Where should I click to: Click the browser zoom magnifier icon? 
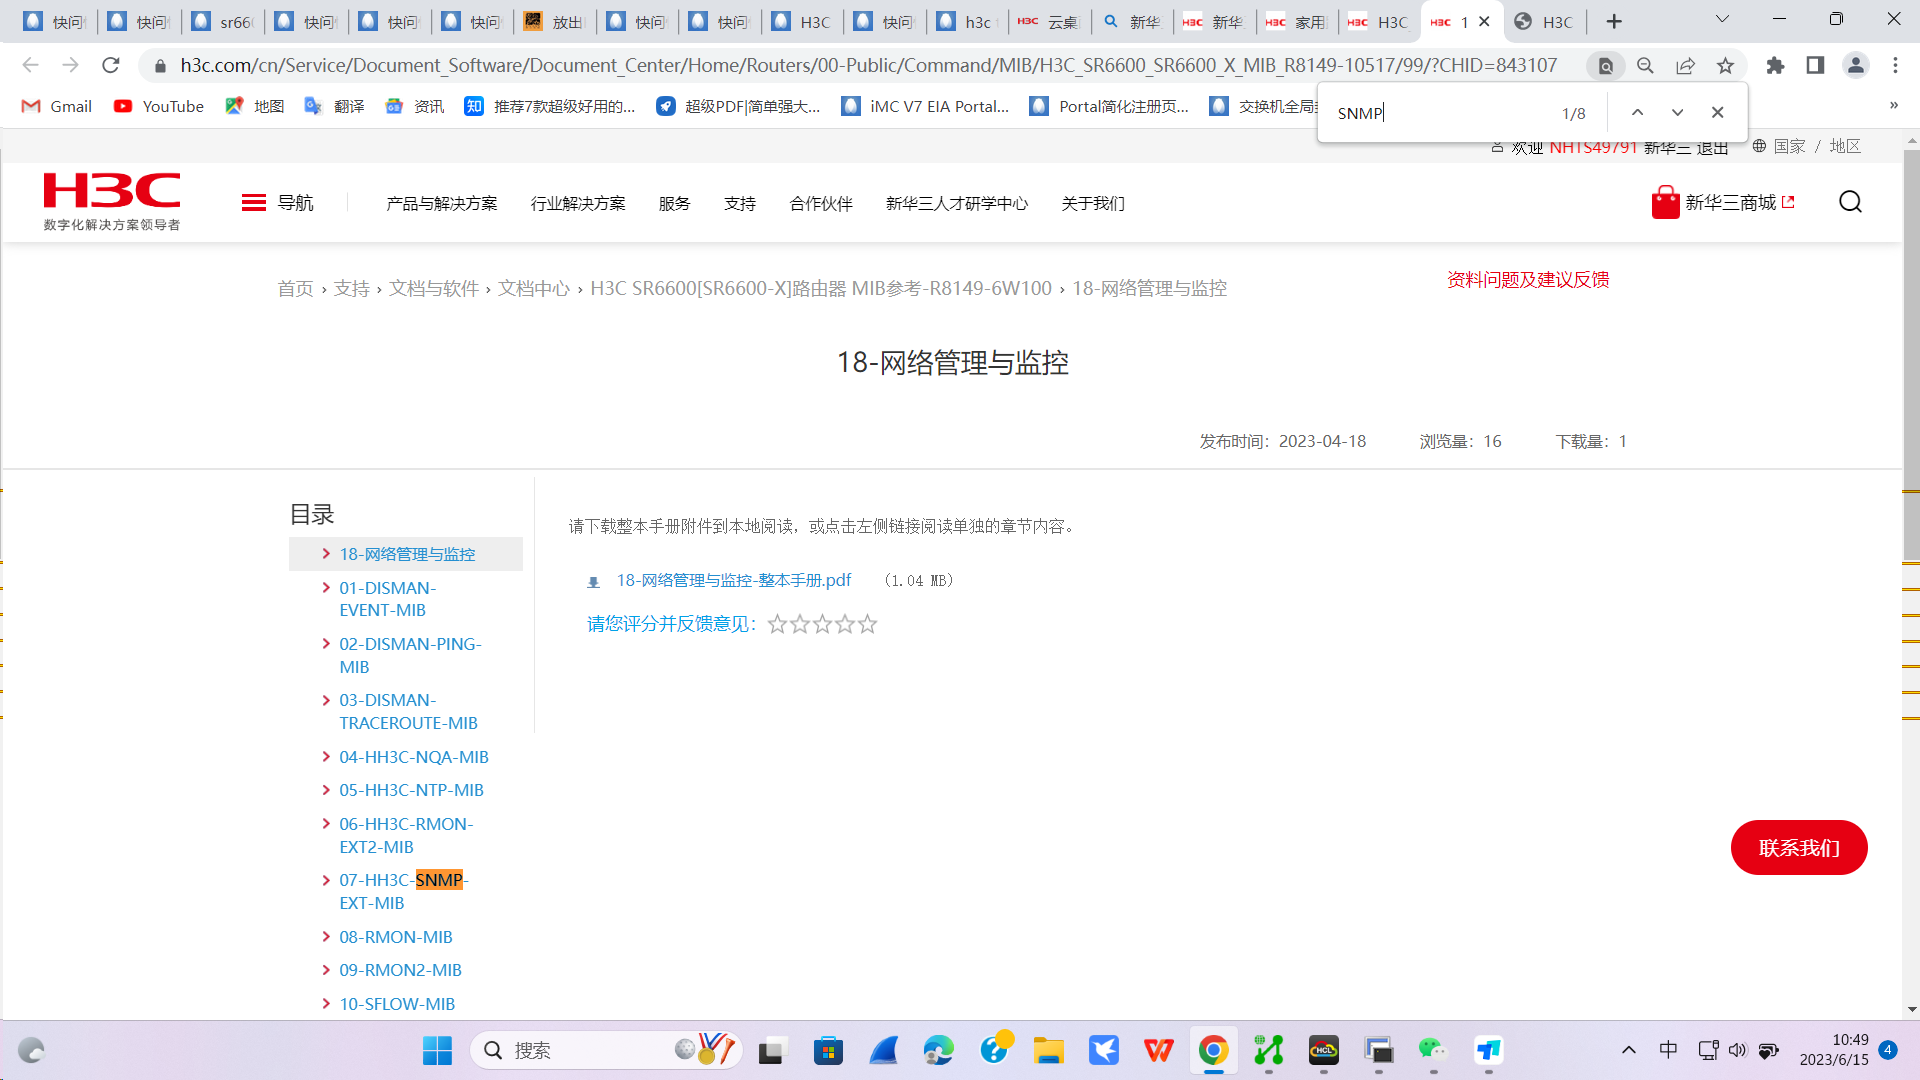[1645, 66]
